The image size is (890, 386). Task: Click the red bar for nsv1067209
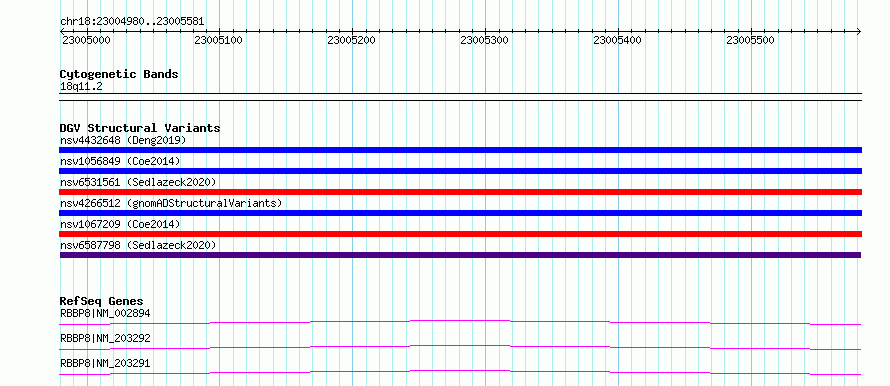click(460, 234)
